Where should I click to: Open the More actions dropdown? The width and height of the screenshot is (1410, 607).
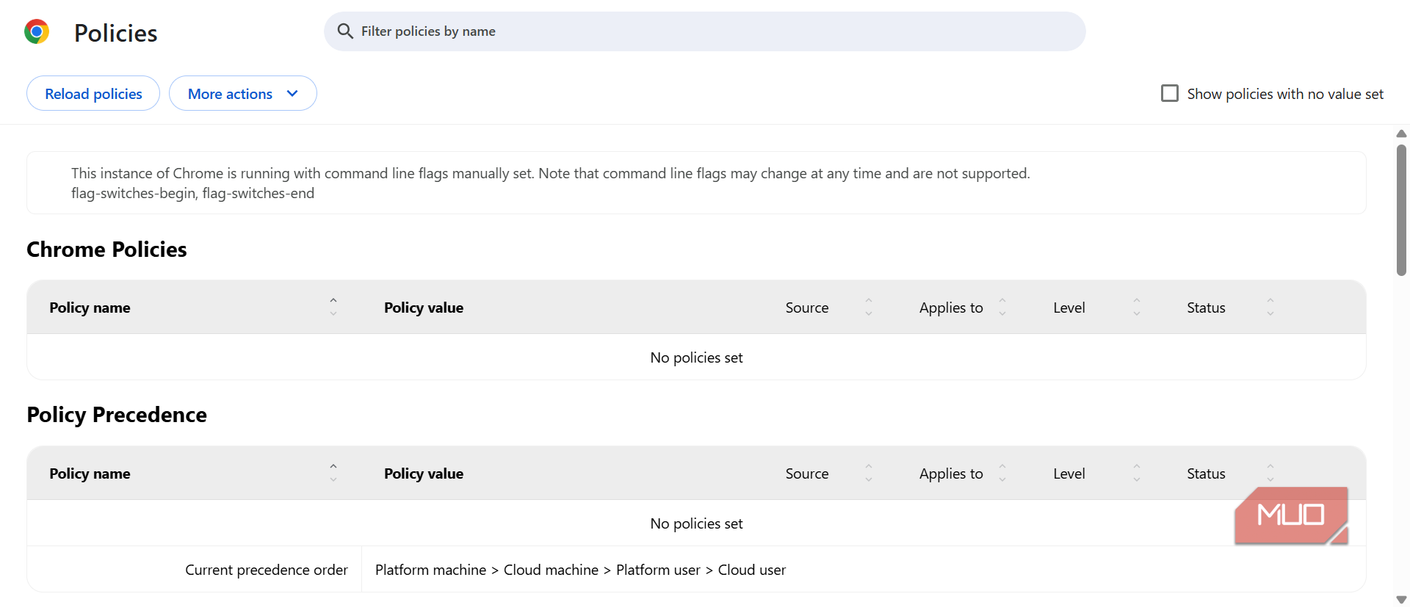point(243,93)
